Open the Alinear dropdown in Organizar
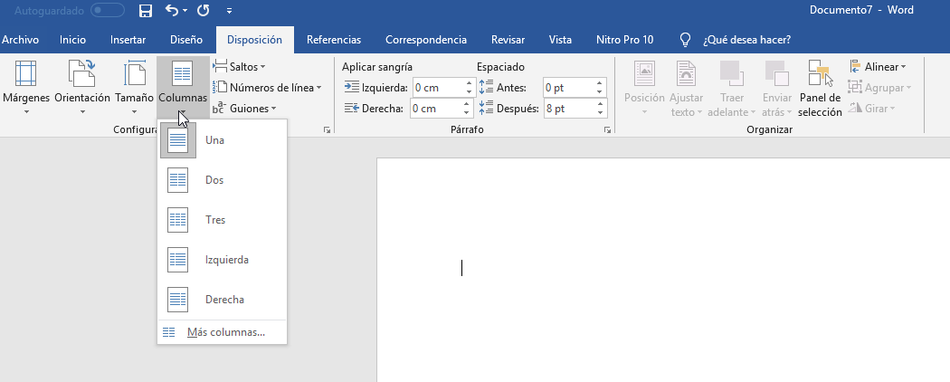The width and height of the screenshot is (950, 382). coord(877,67)
